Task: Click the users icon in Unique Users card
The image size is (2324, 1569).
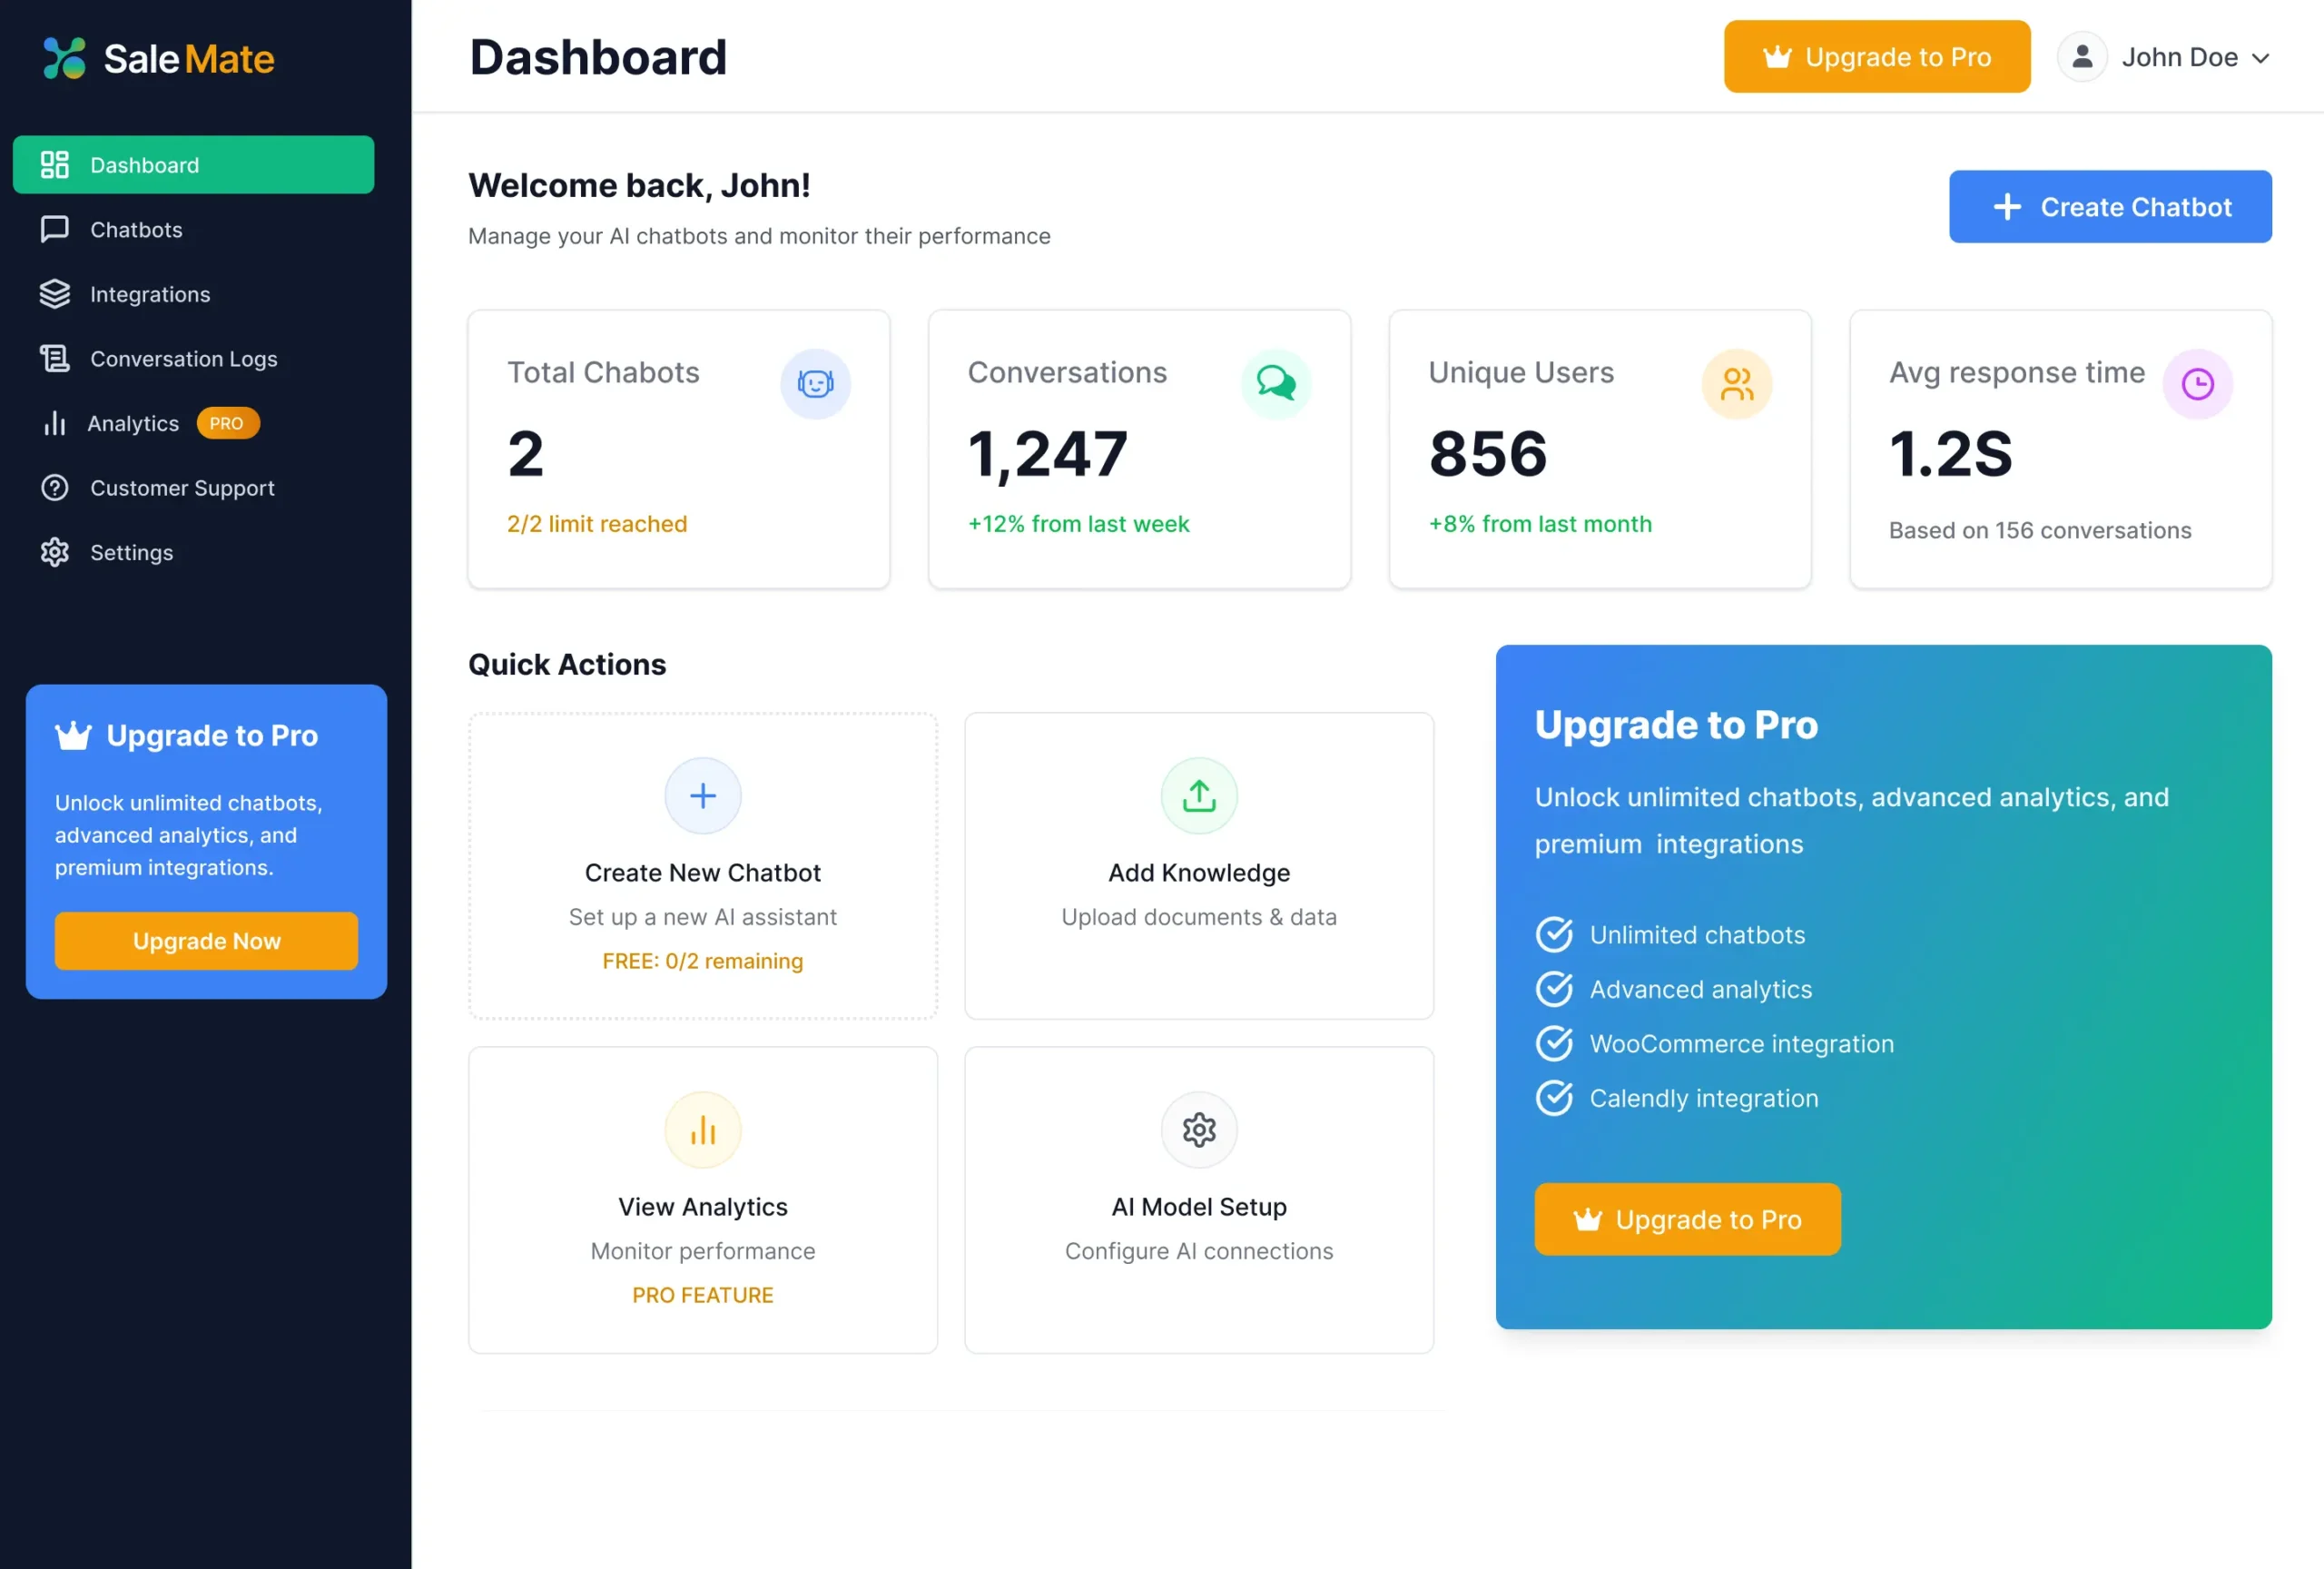Action: click(1736, 384)
